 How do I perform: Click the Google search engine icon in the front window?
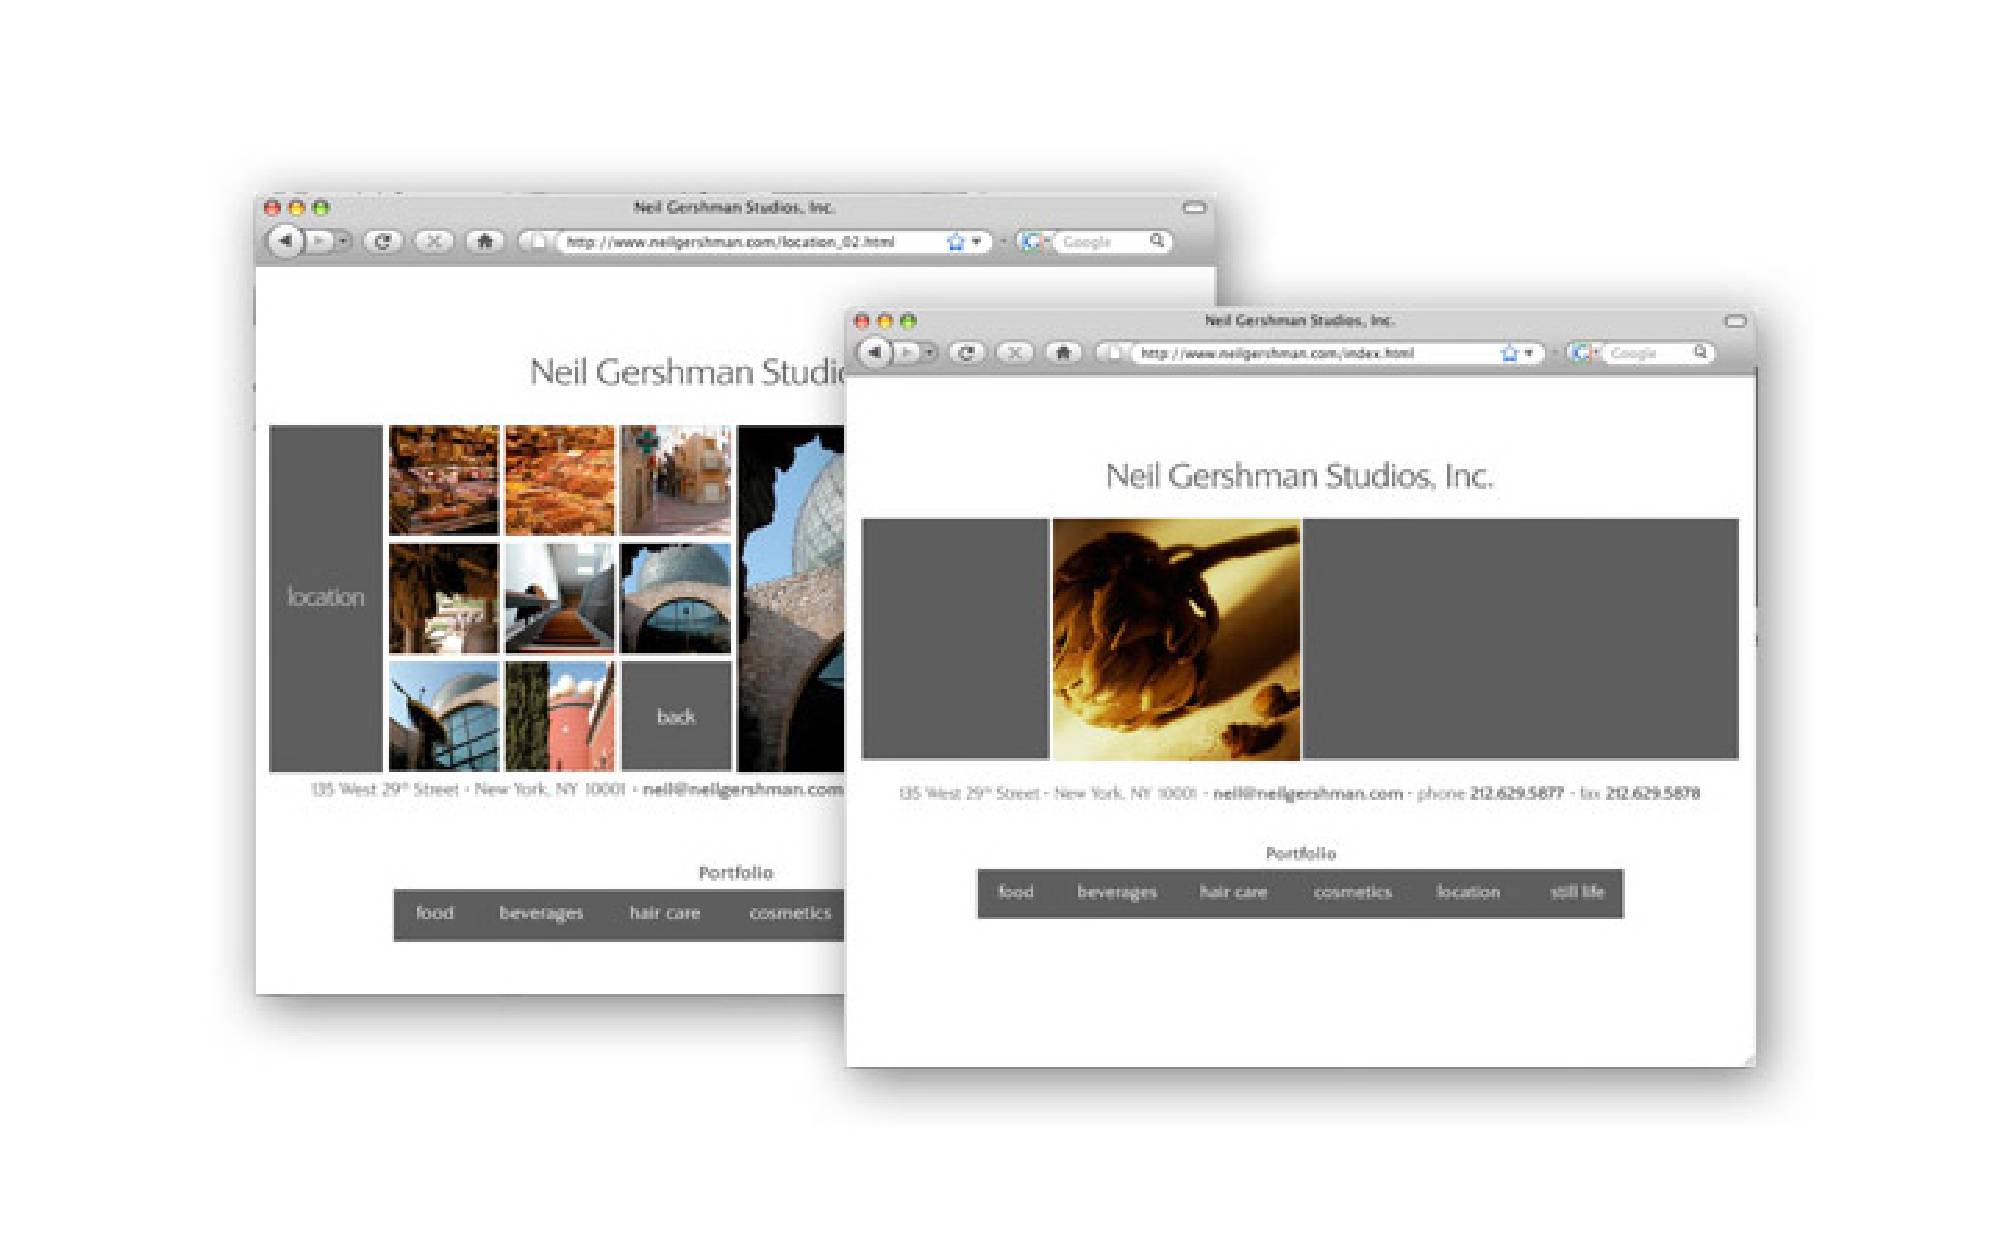coord(1581,353)
